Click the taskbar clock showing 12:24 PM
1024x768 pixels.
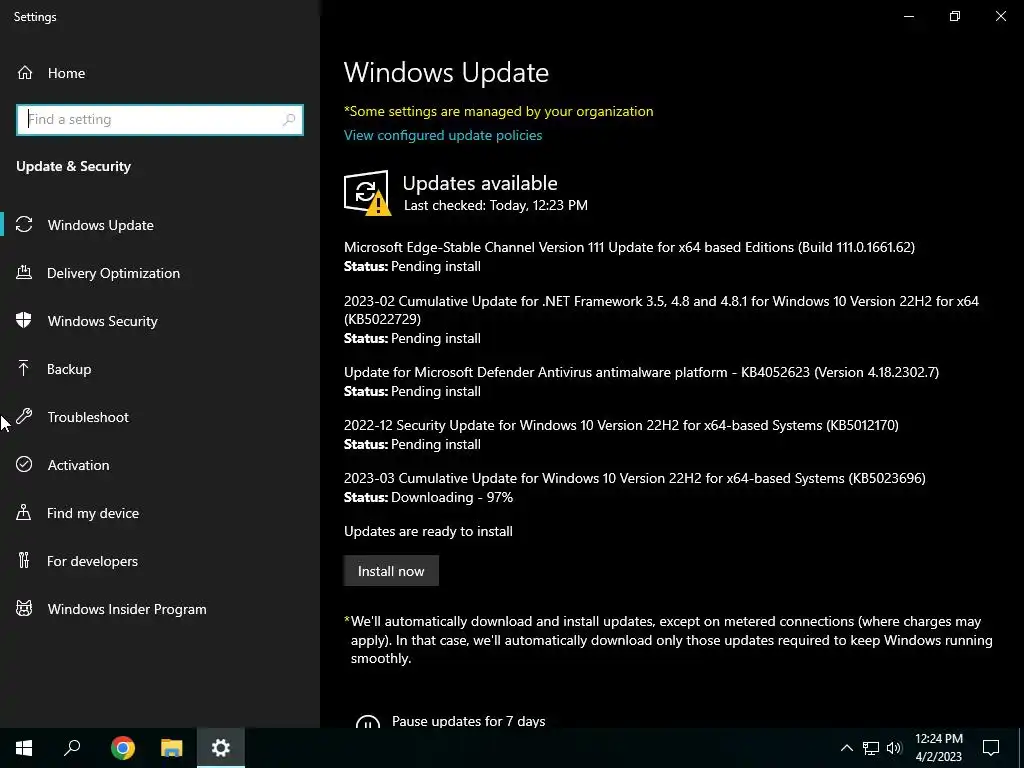tap(938, 748)
